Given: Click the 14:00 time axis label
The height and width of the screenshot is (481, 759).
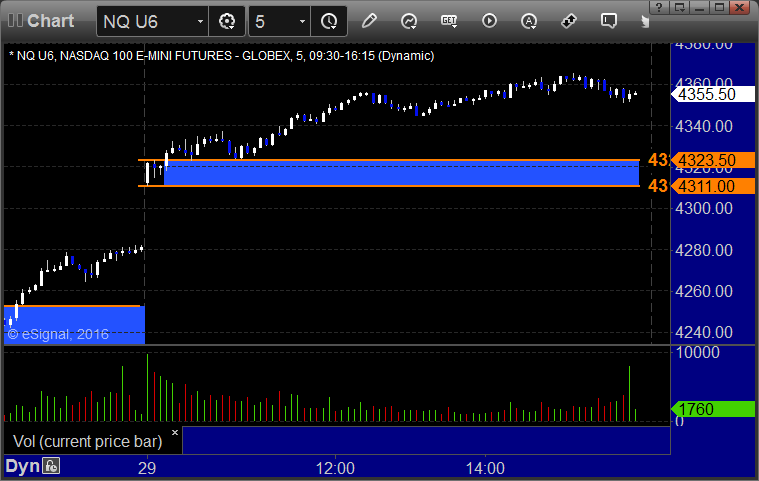Looking at the screenshot, I should coord(485,468).
